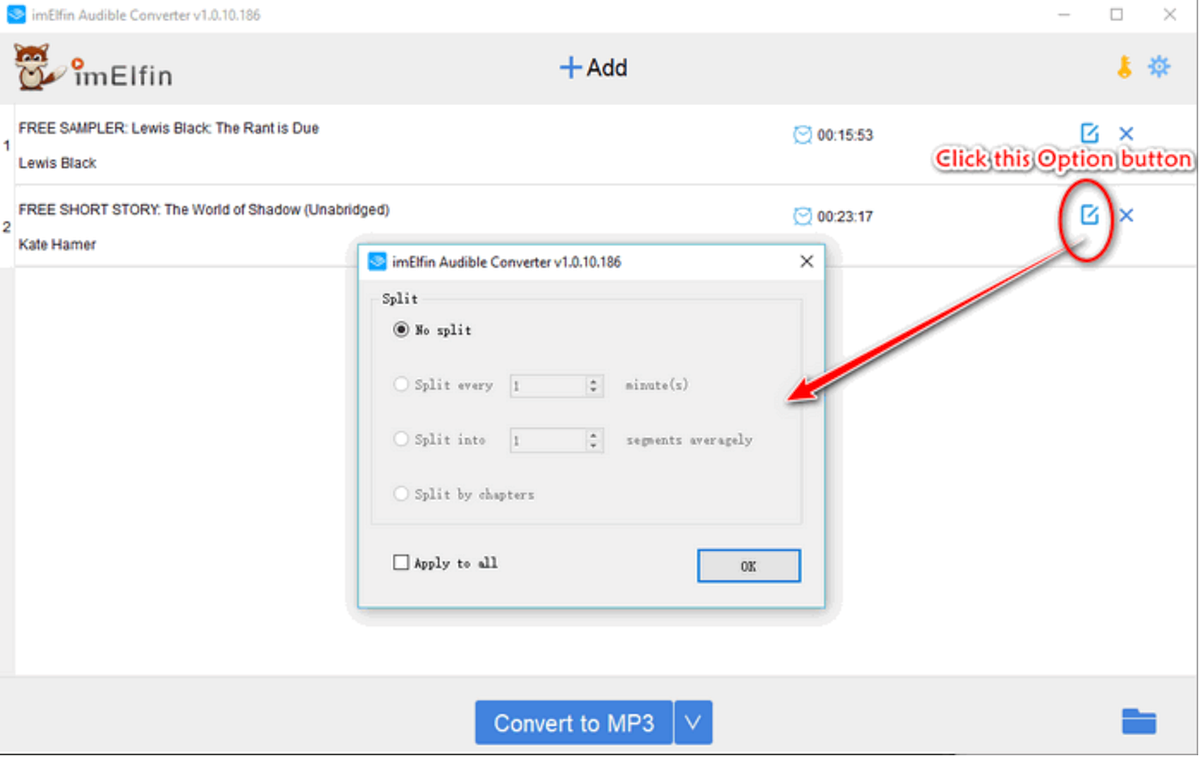Remove The World of Shadow from list

tap(1126, 215)
